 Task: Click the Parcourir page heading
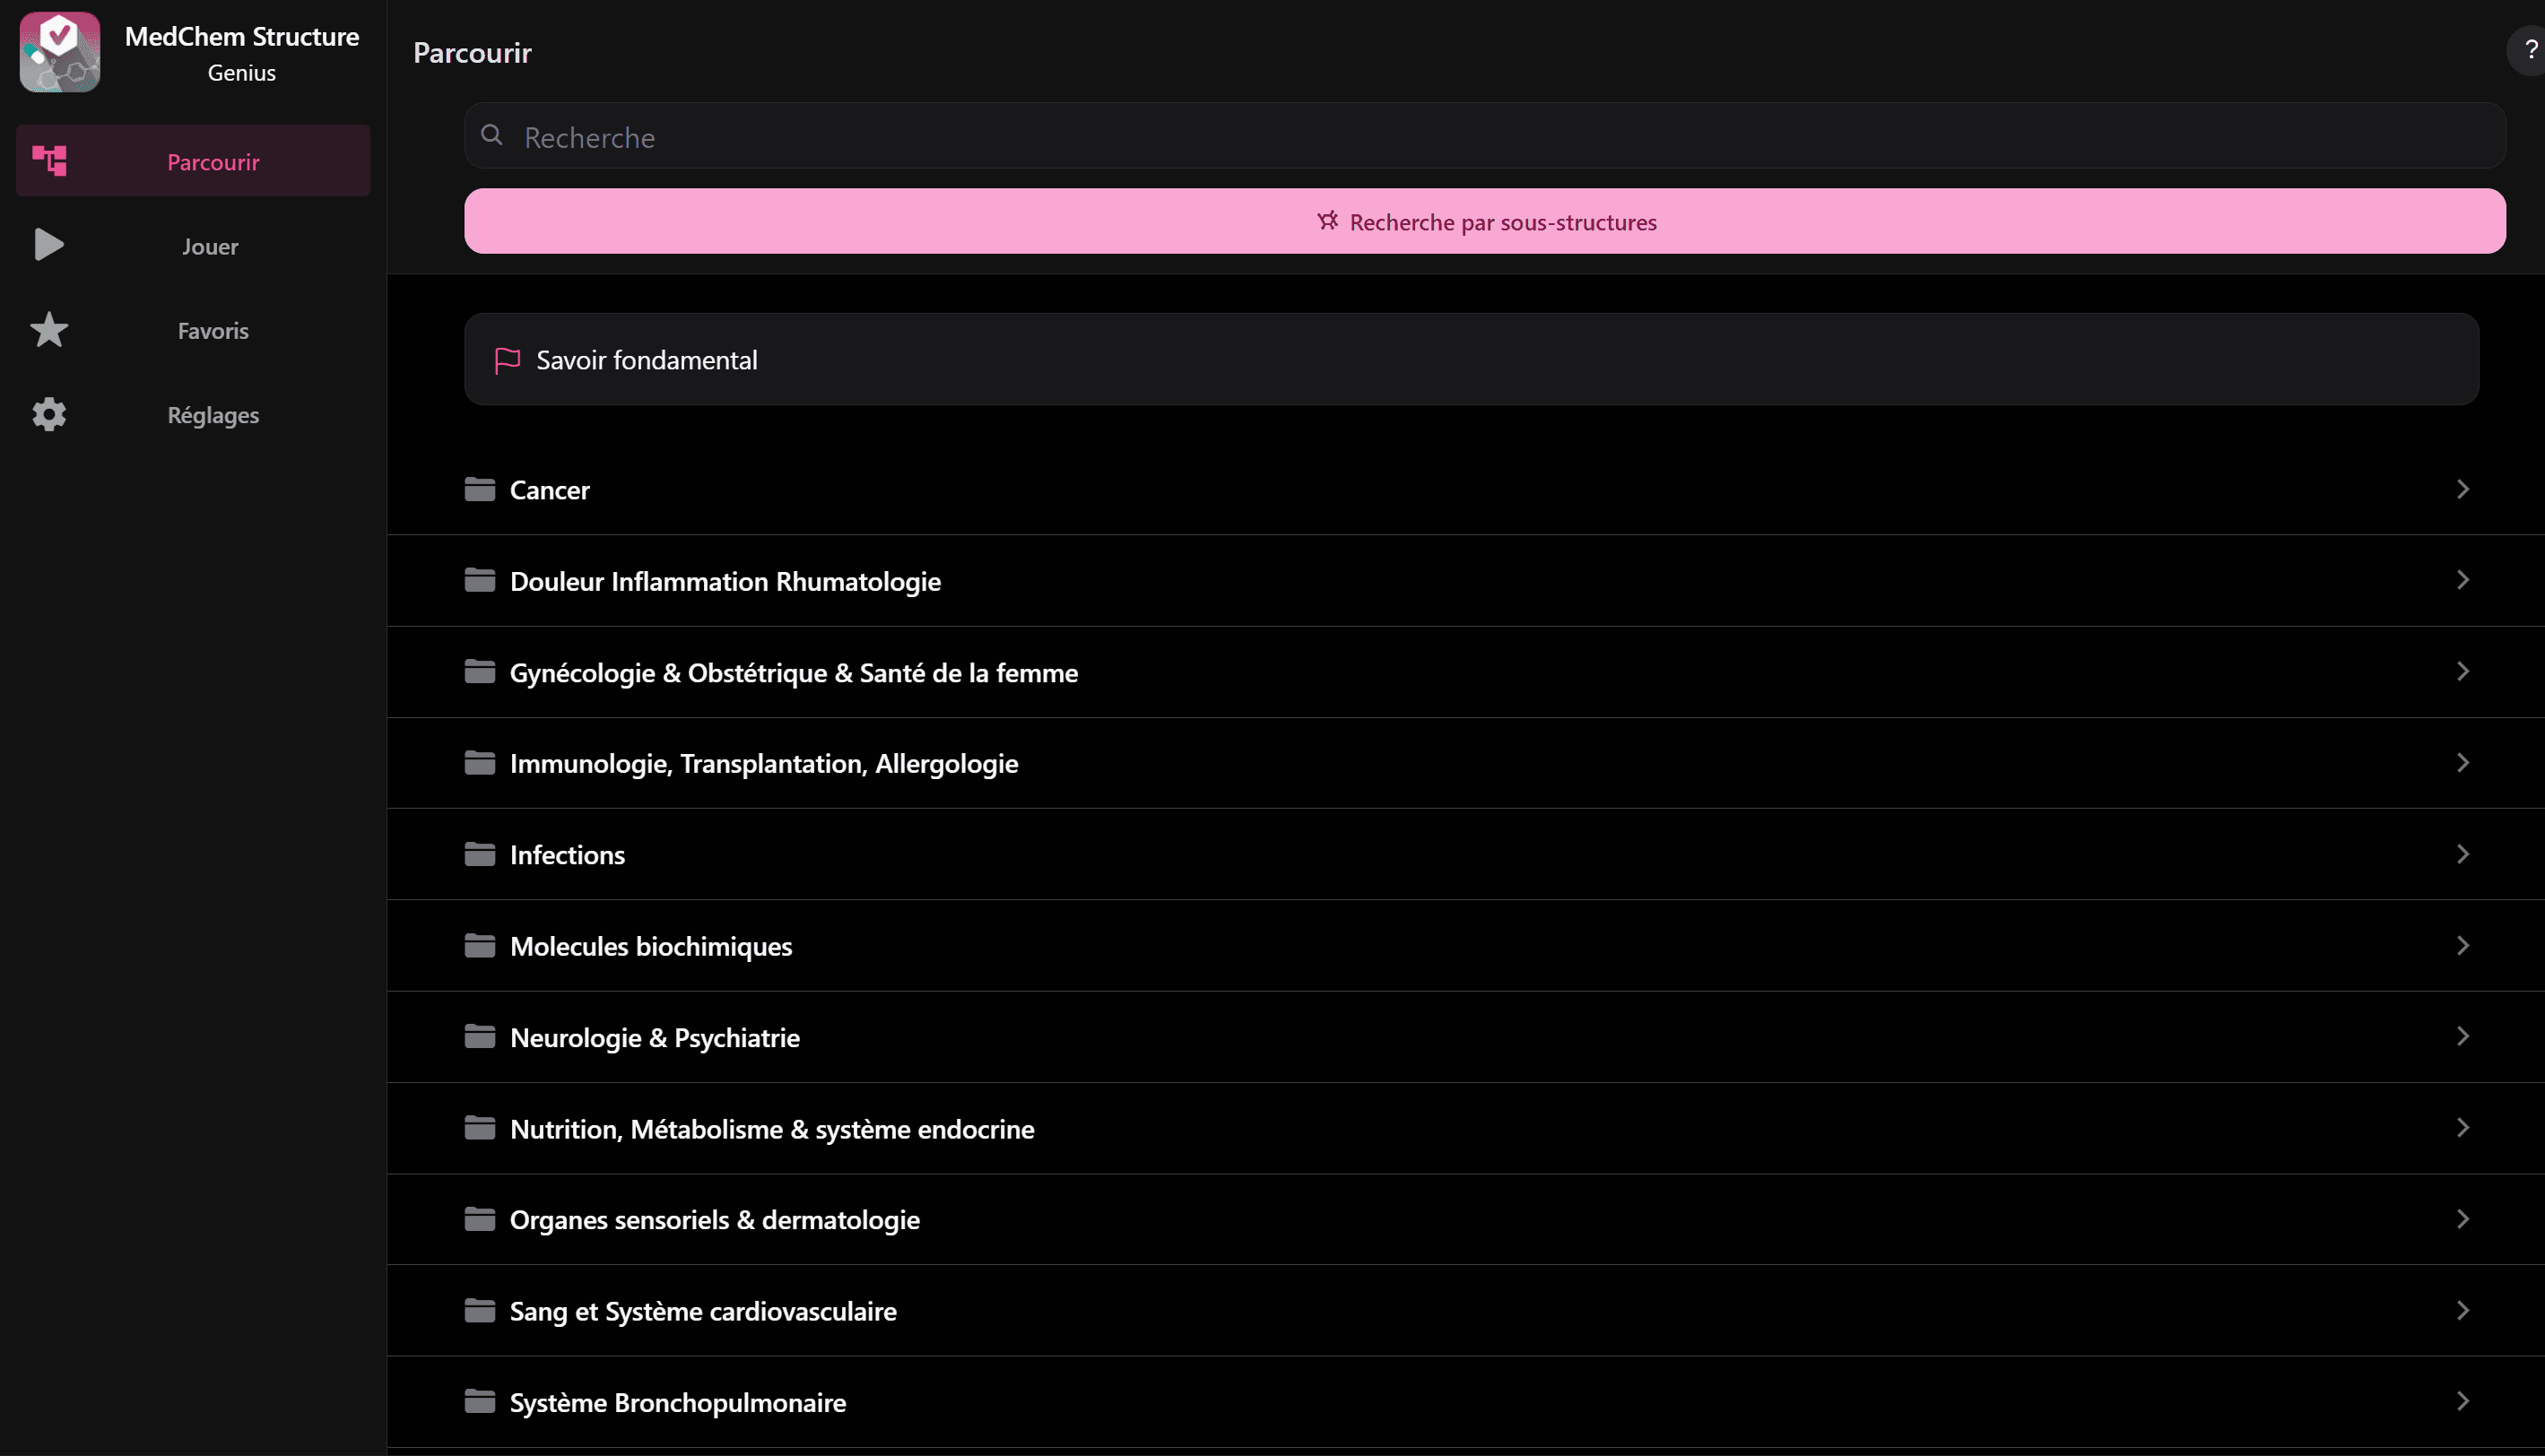[x=472, y=53]
